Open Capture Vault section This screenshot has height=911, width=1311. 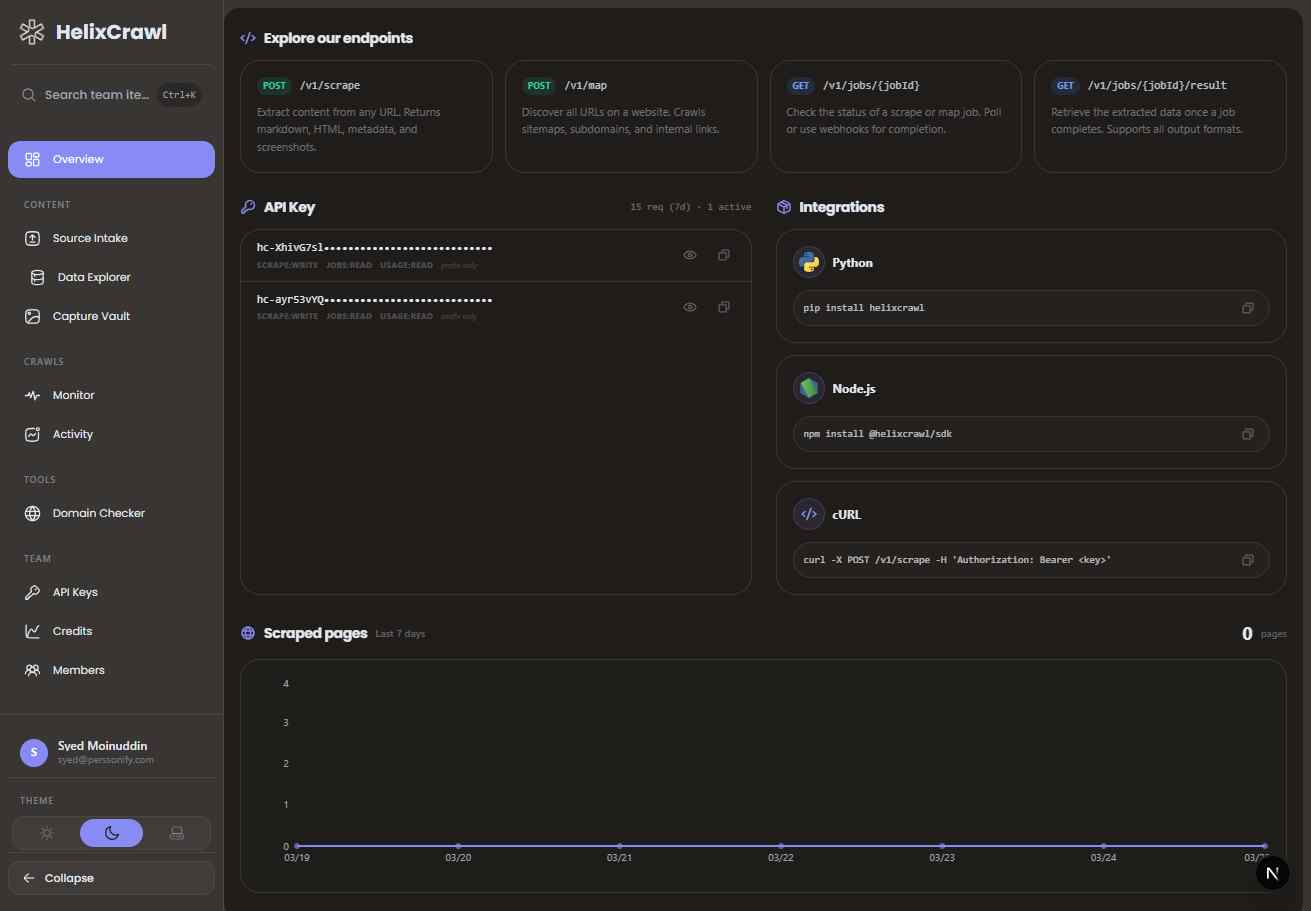111,316
